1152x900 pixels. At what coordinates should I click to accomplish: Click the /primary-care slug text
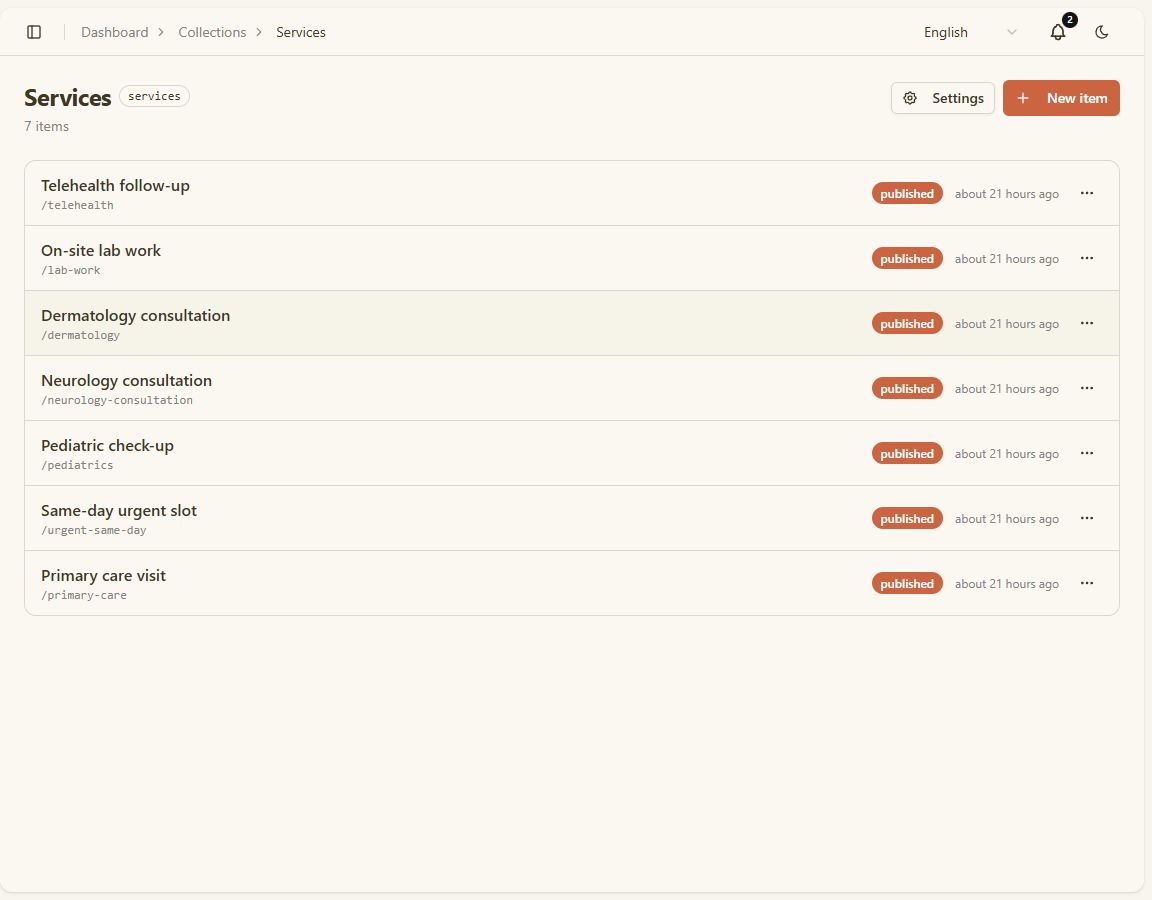point(84,595)
